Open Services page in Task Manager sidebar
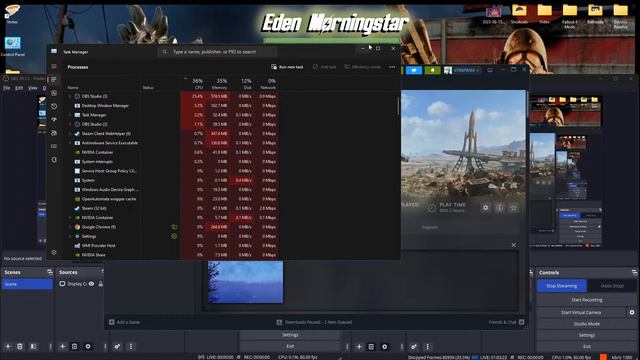 point(54,160)
